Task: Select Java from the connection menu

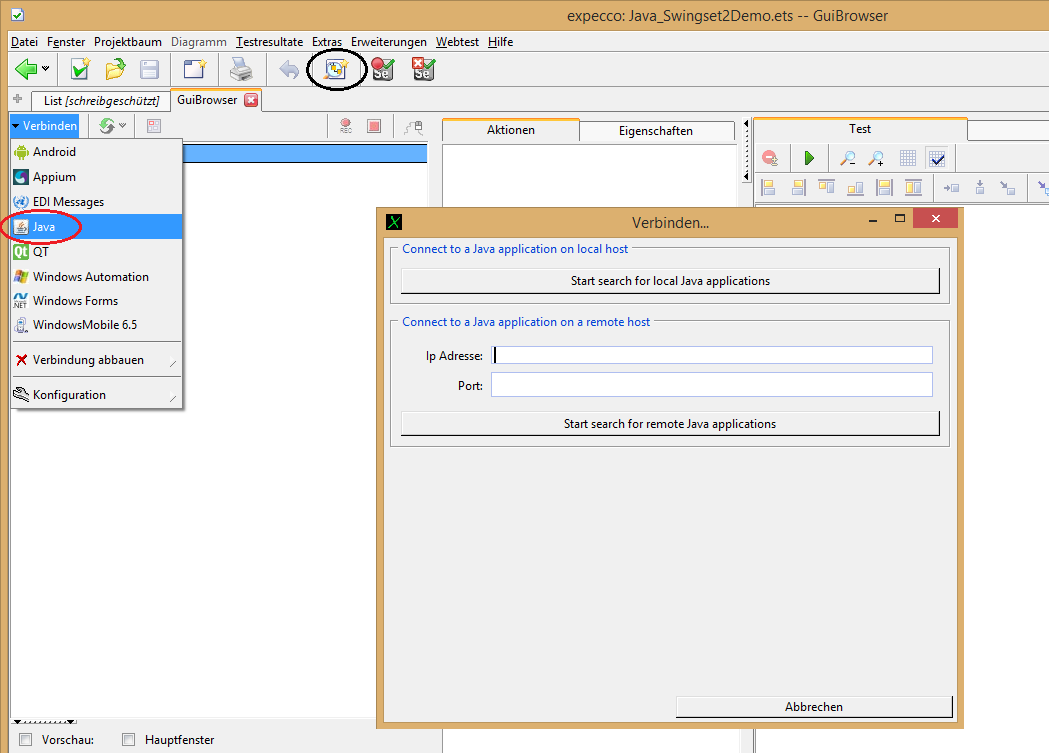Action: [x=44, y=227]
